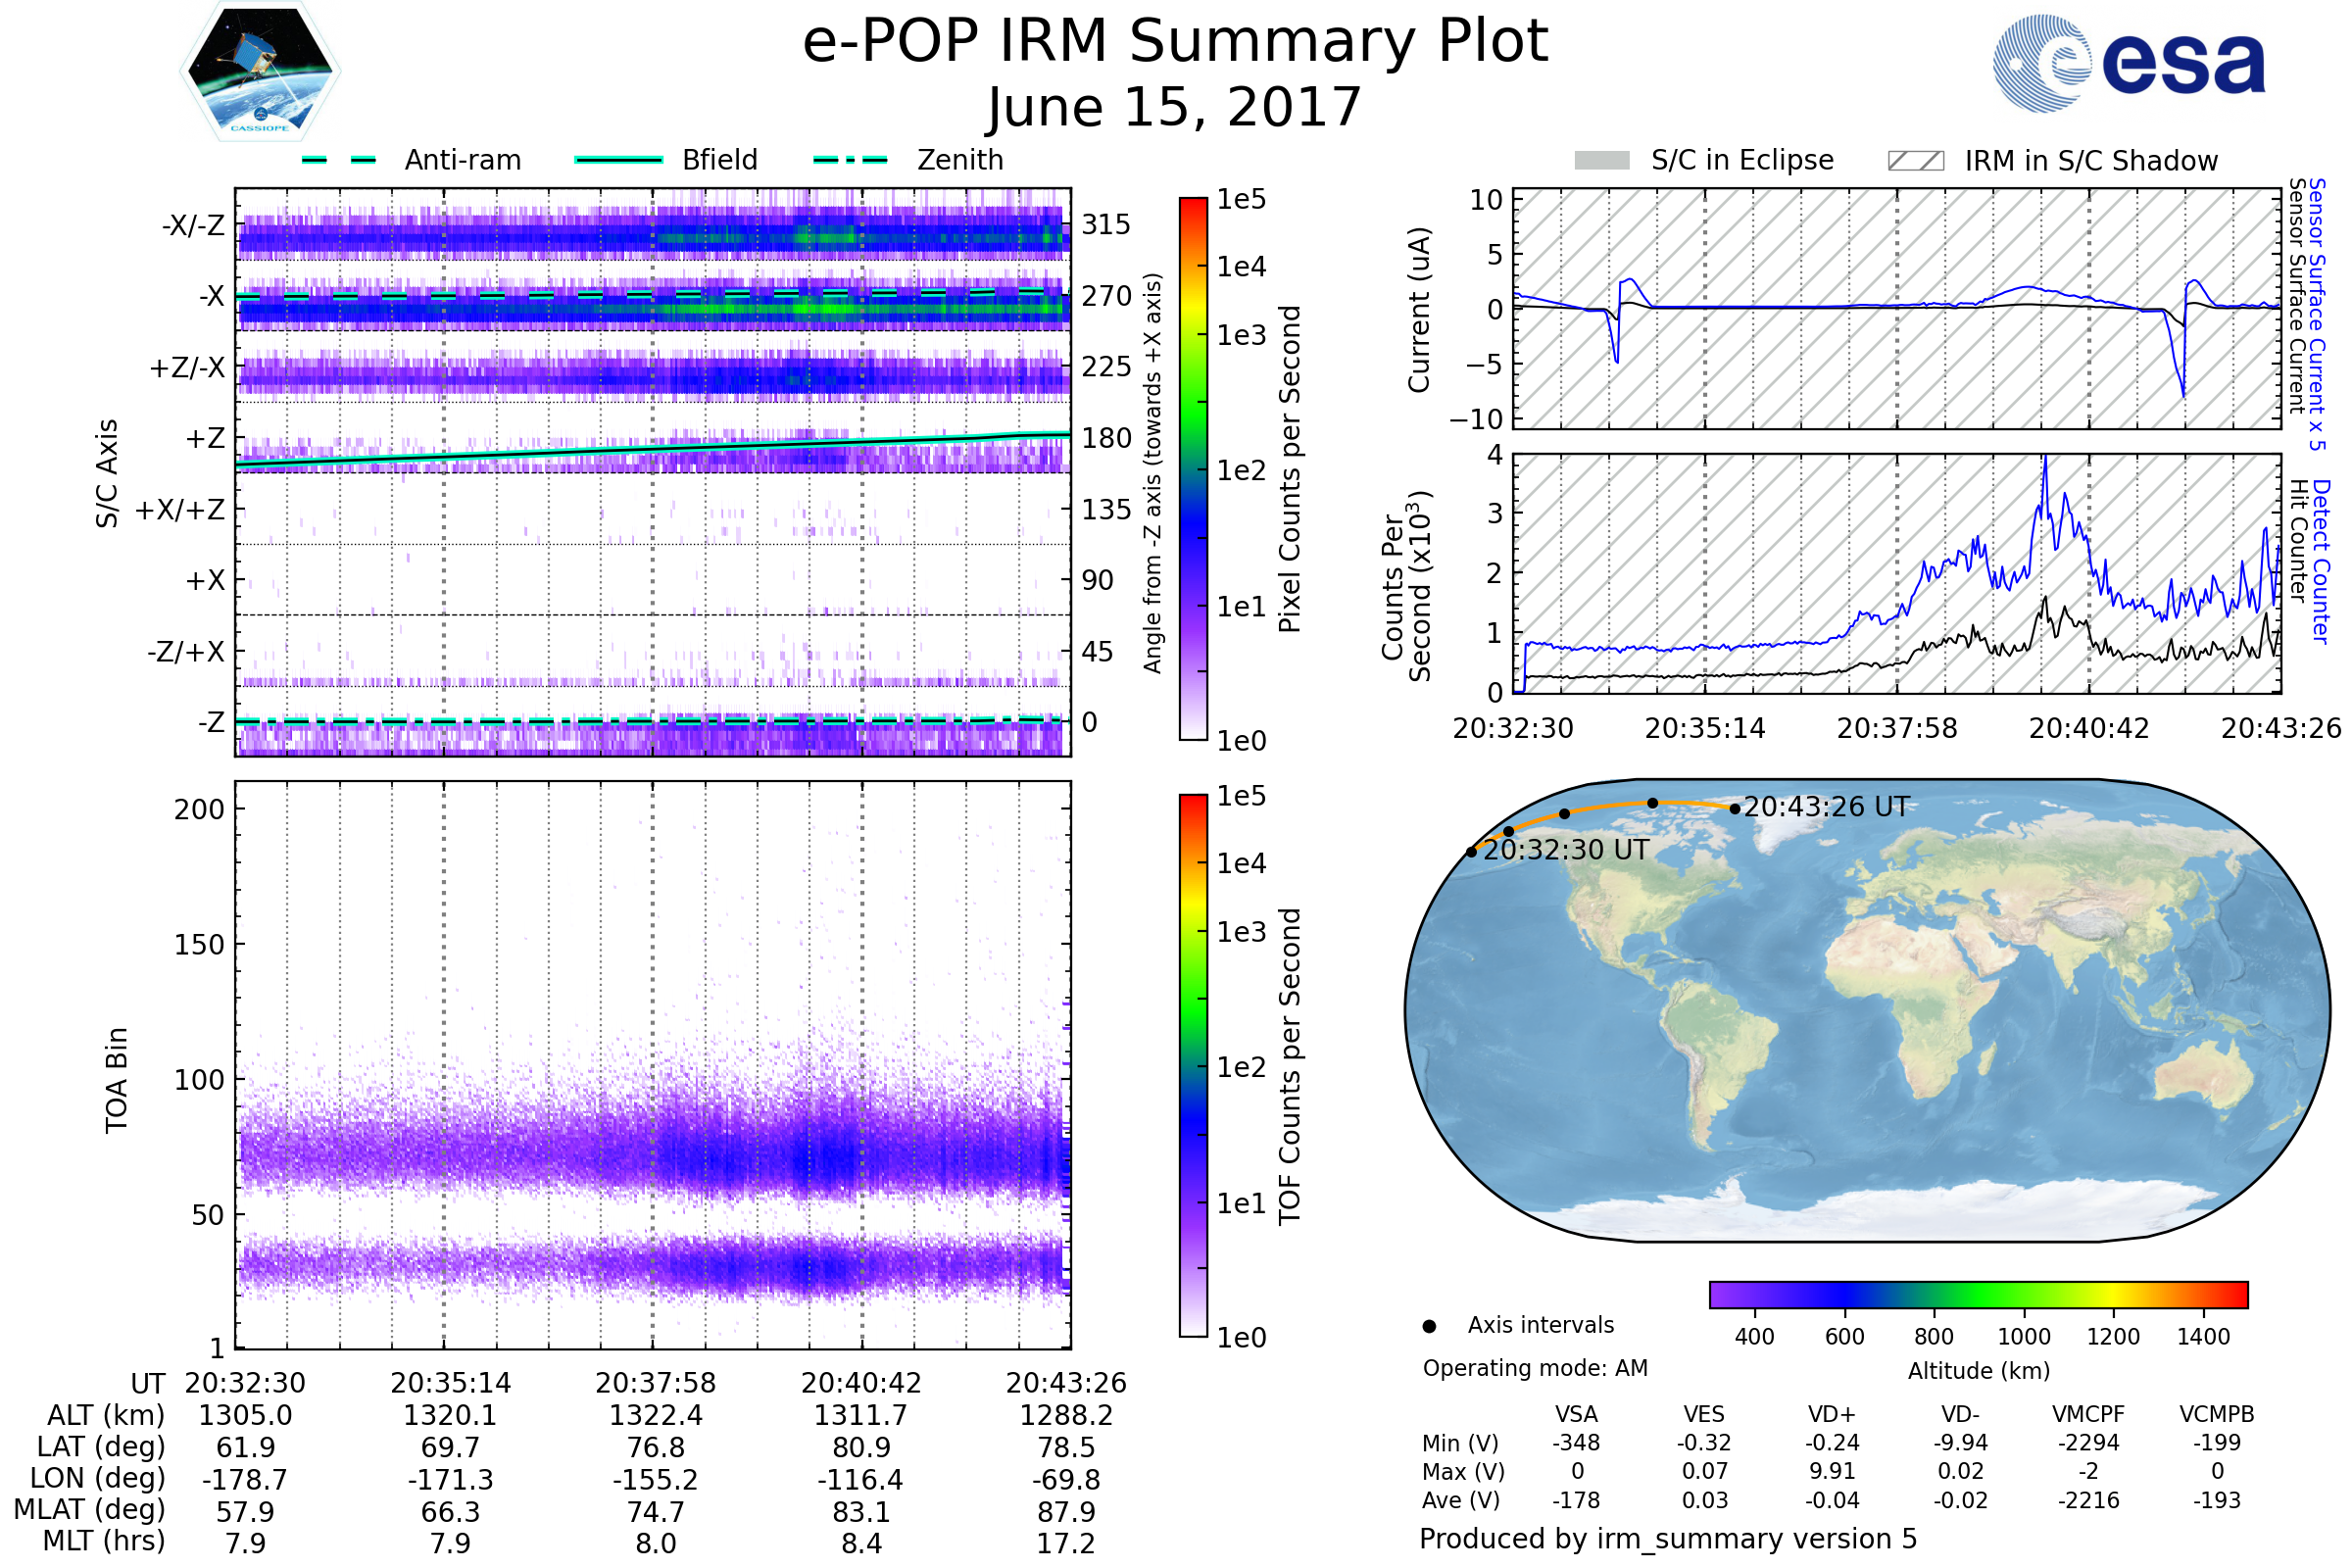
Task: Click the Operating mode: AM label
Action: 1535,1368
